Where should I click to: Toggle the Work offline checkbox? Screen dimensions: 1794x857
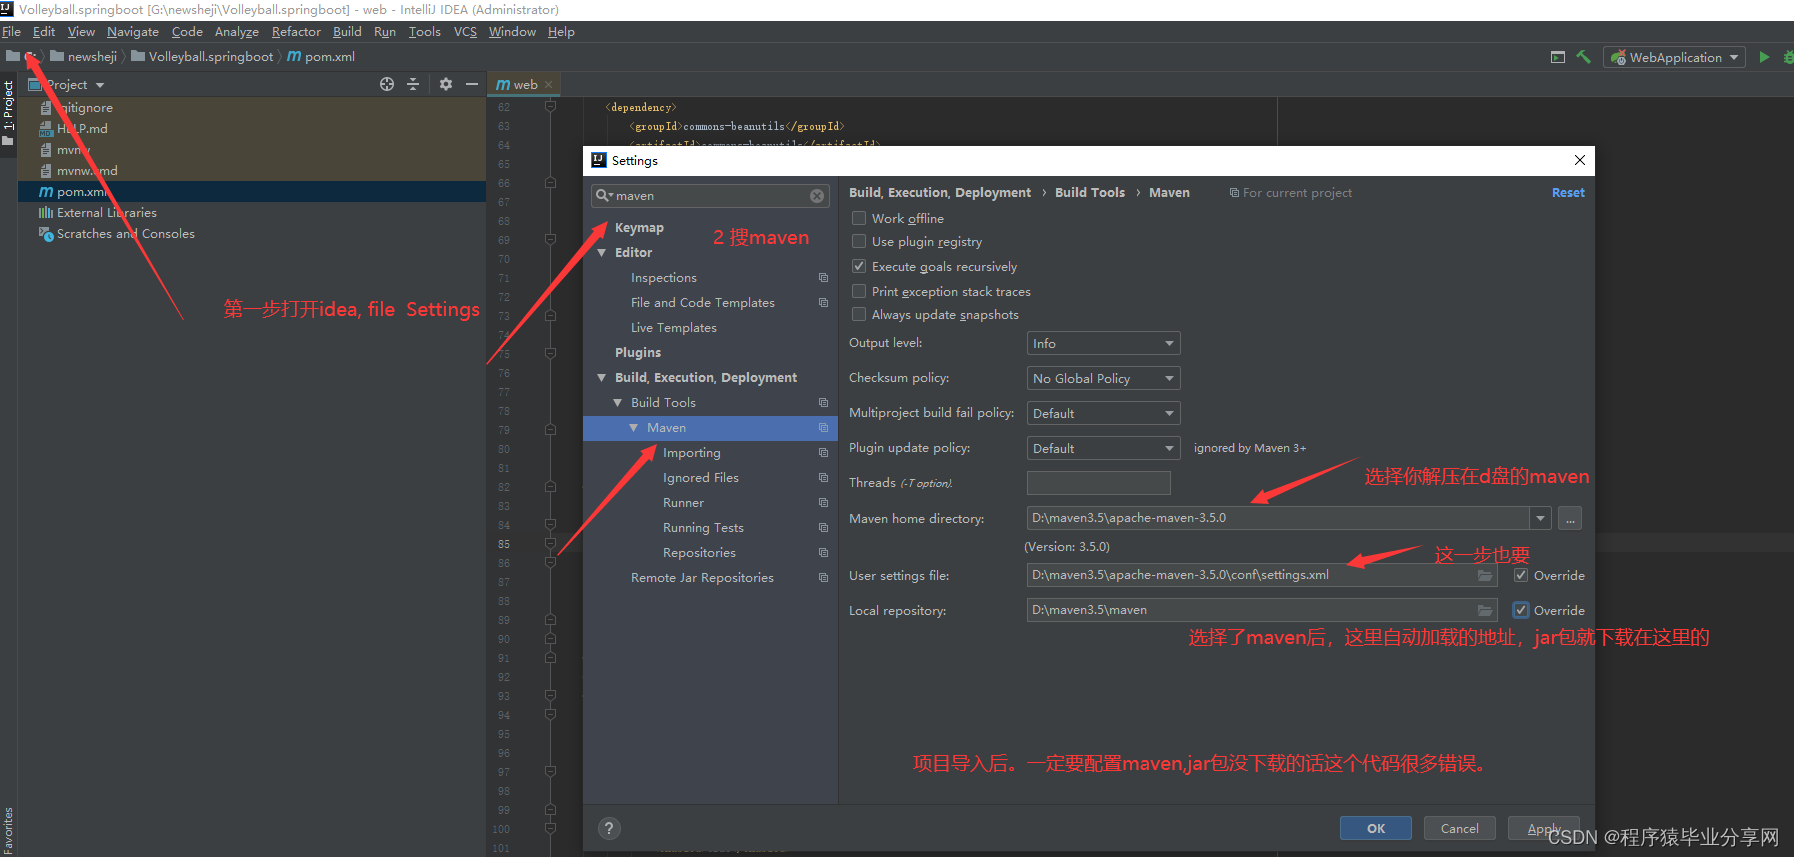(859, 218)
